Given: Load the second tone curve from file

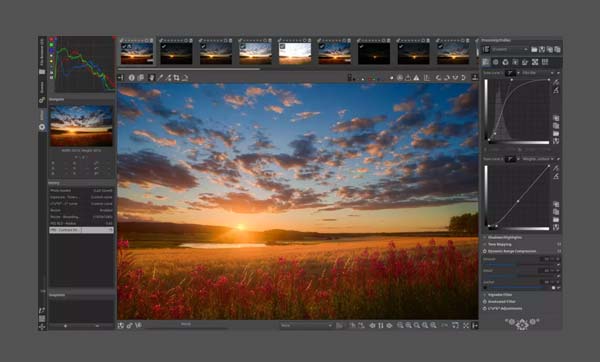Looking at the screenshot, I should pyautogui.click(x=556, y=220).
